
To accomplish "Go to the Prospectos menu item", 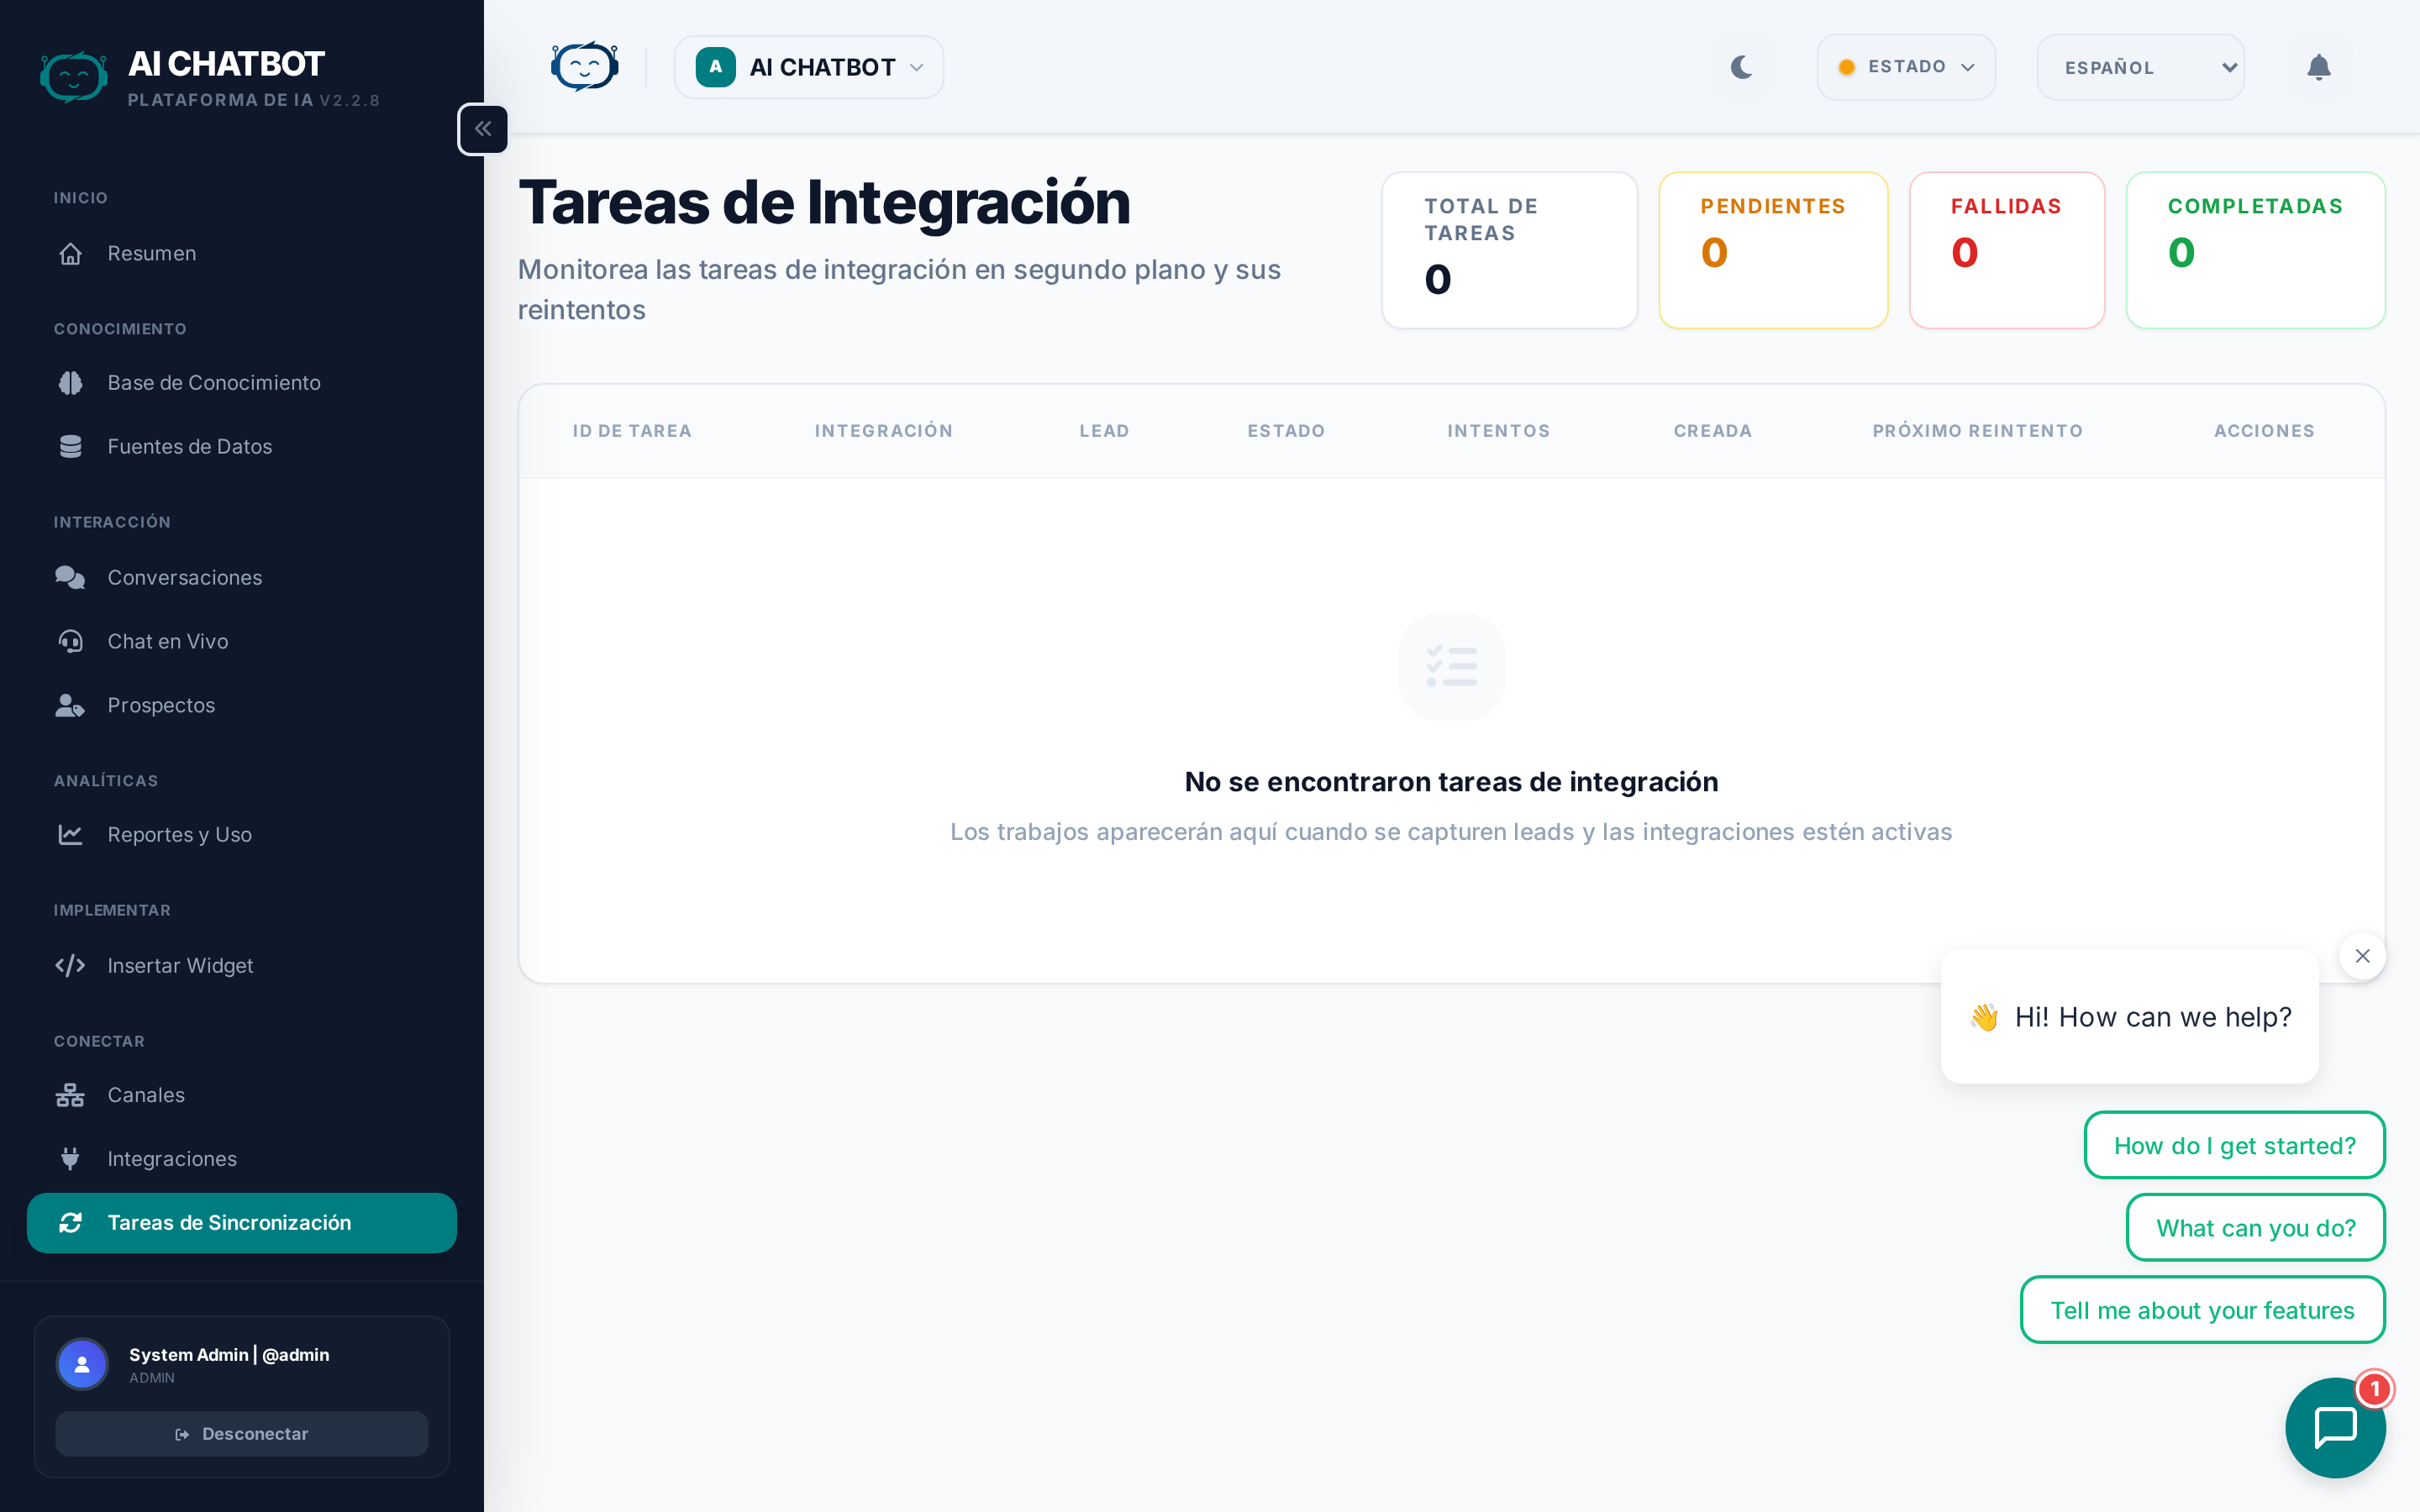I will (161, 706).
